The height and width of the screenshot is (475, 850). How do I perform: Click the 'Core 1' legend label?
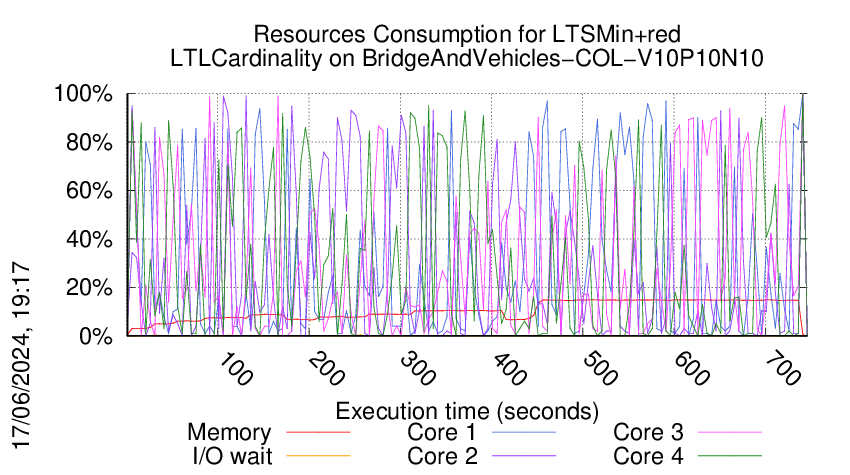click(441, 433)
